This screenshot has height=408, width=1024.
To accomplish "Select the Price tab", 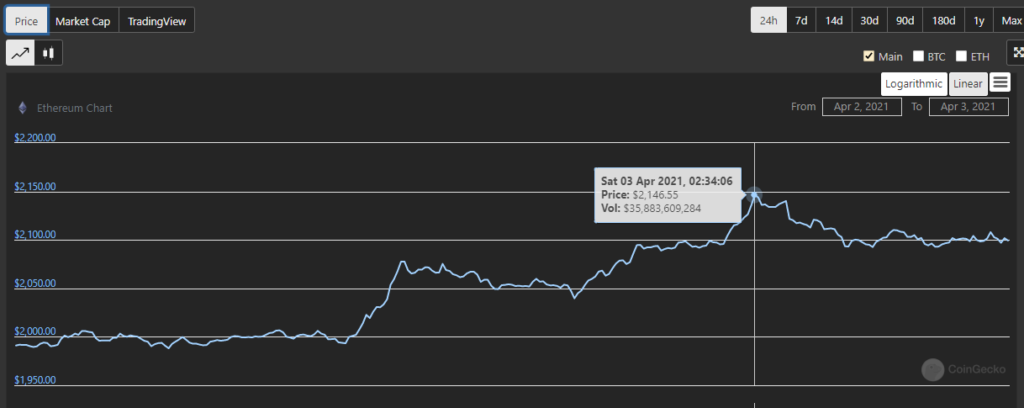I will (x=26, y=20).
